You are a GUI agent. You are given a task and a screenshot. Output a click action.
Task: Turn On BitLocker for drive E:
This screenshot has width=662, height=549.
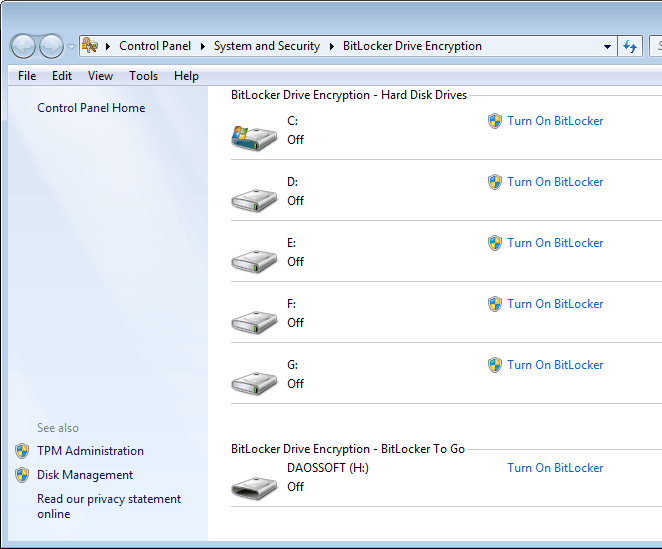(555, 243)
